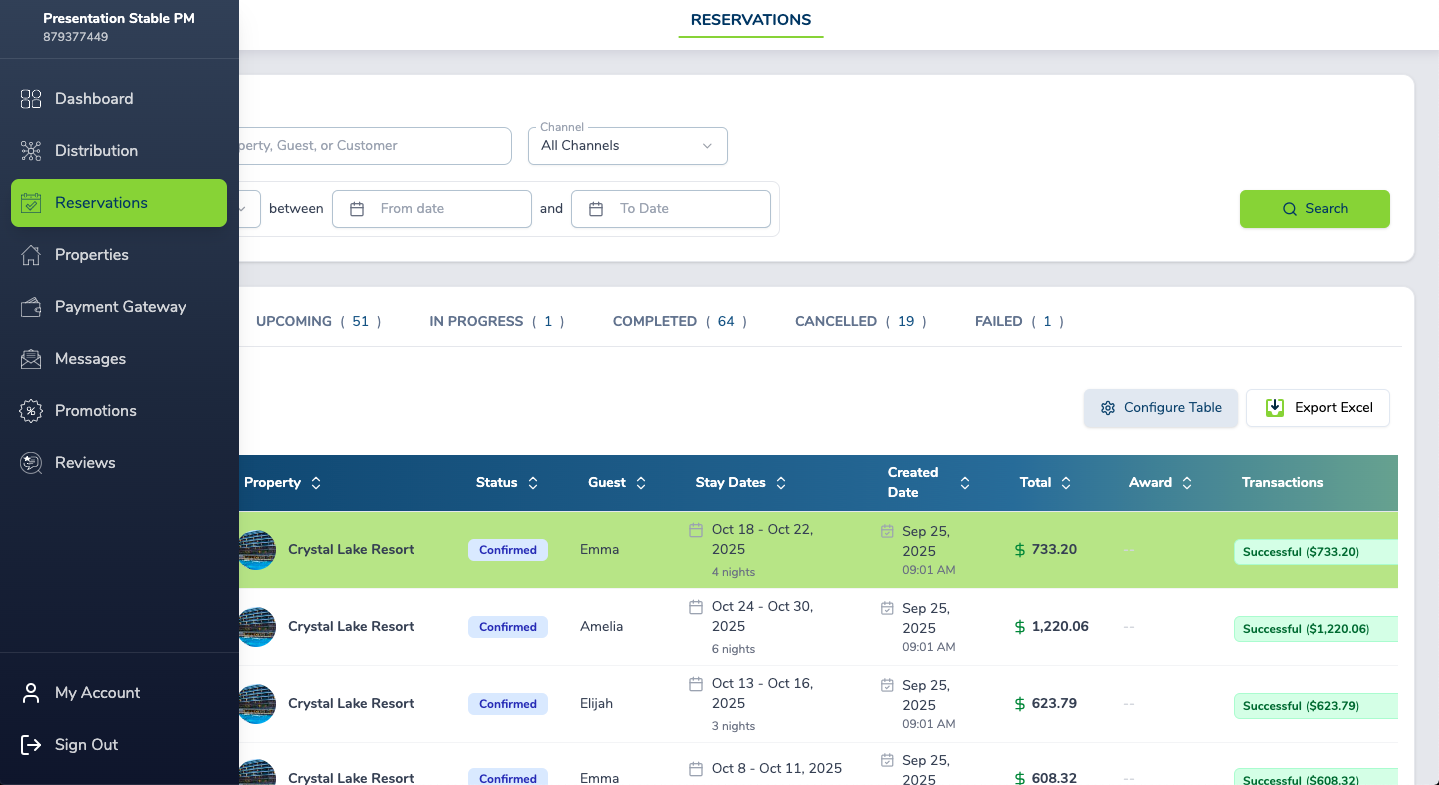Viewport: 1439px width, 785px height.
Task: Click the Distribution network icon
Action: point(31,151)
